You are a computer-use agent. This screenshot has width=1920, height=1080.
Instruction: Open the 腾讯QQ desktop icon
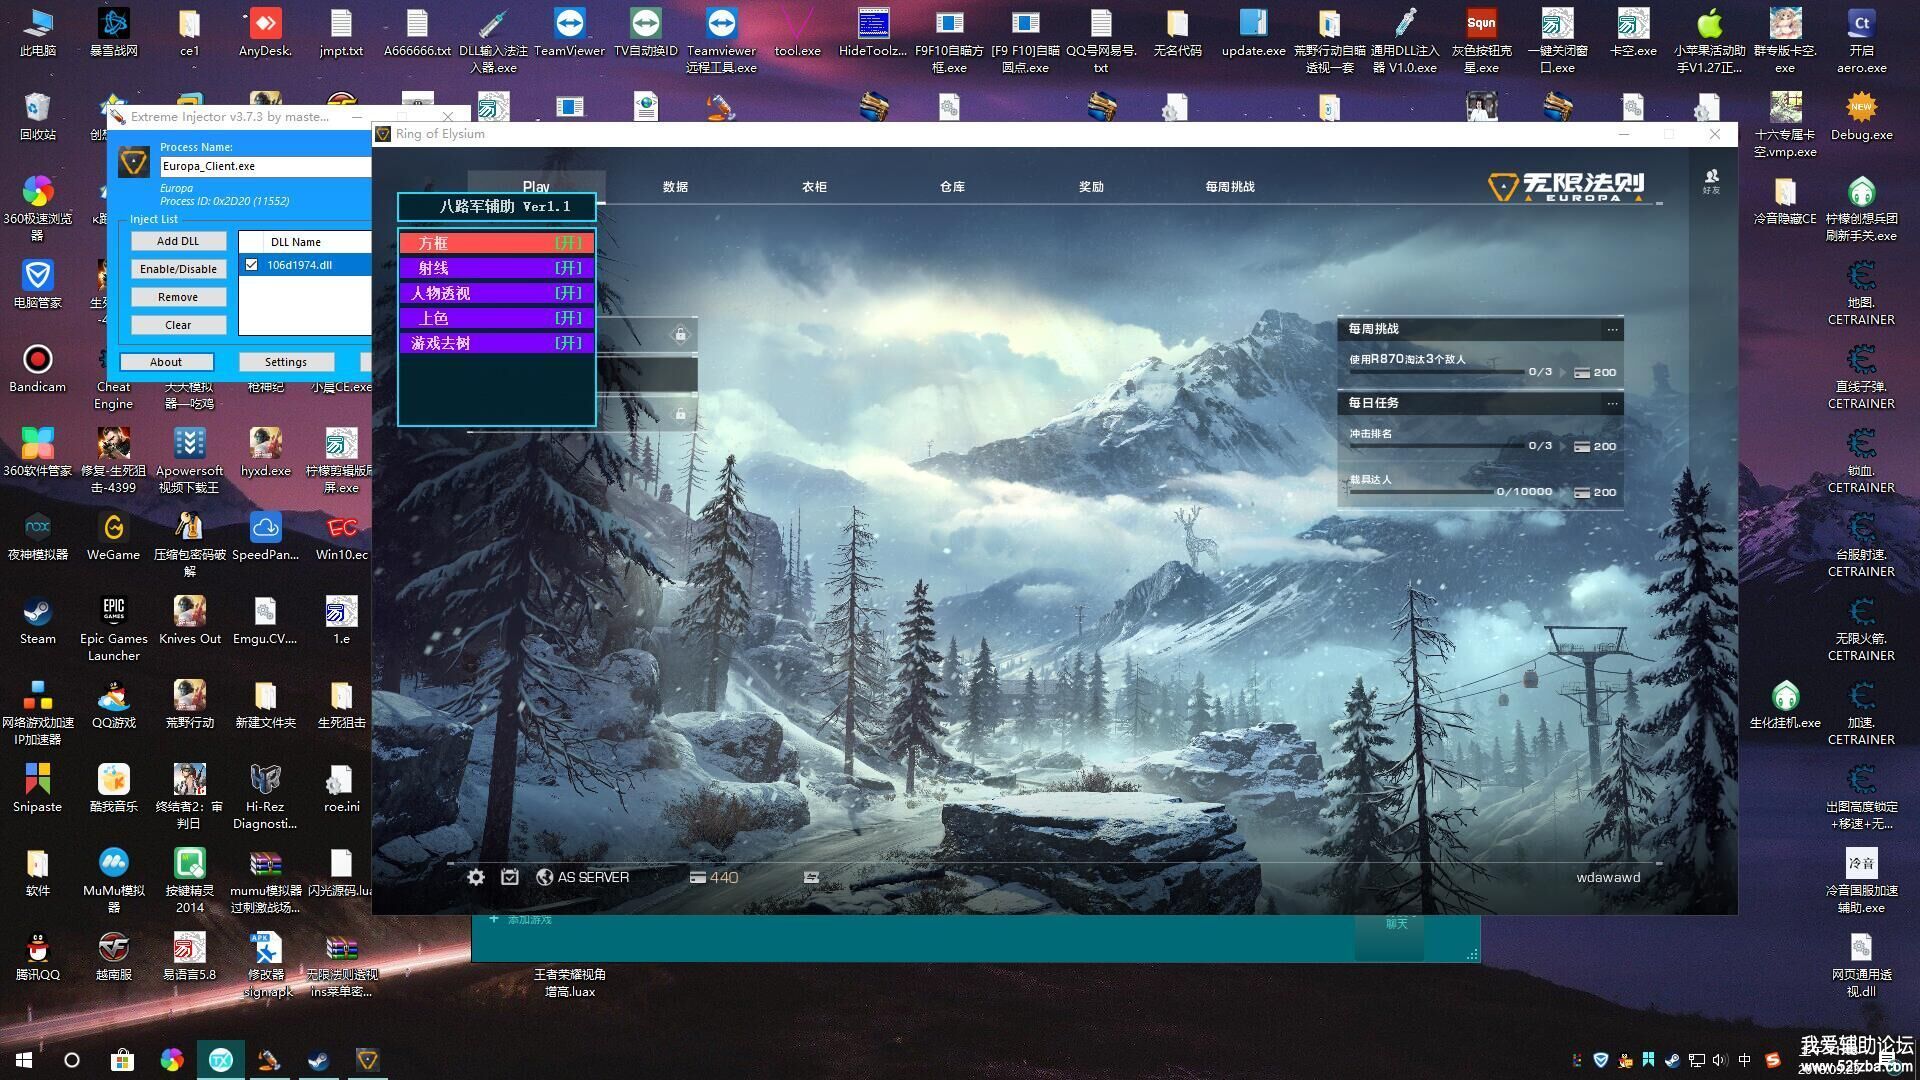(x=38, y=956)
